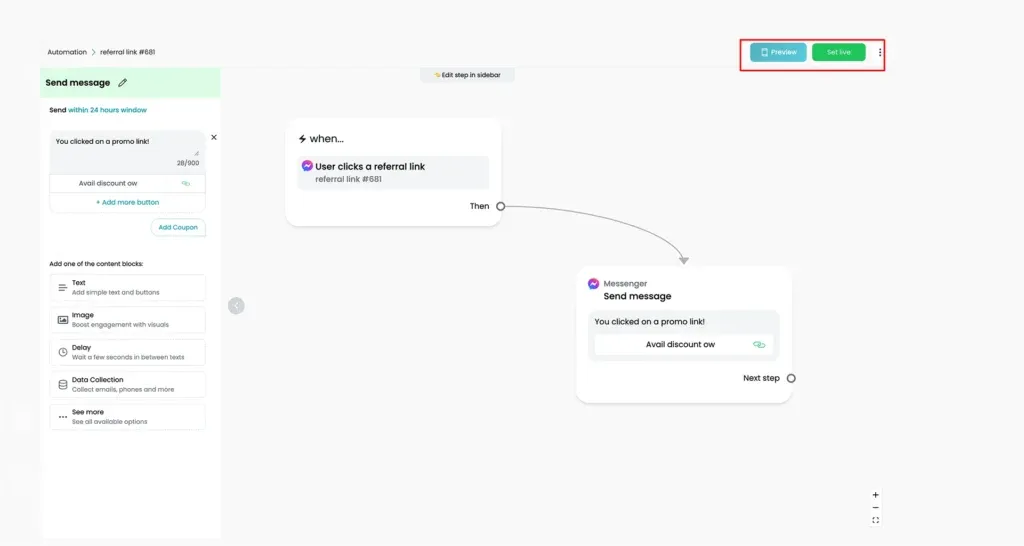Go to Automation in breadcrumb
This screenshot has width=1024, height=546.
click(x=67, y=52)
